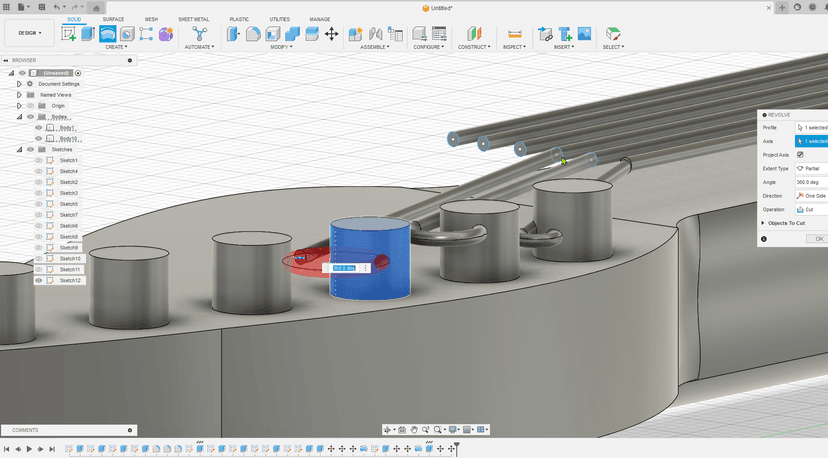Toggle the Project Axis checkbox
This screenshot has width=828, height=458.
pyautogui.click(x=800, y=155)
